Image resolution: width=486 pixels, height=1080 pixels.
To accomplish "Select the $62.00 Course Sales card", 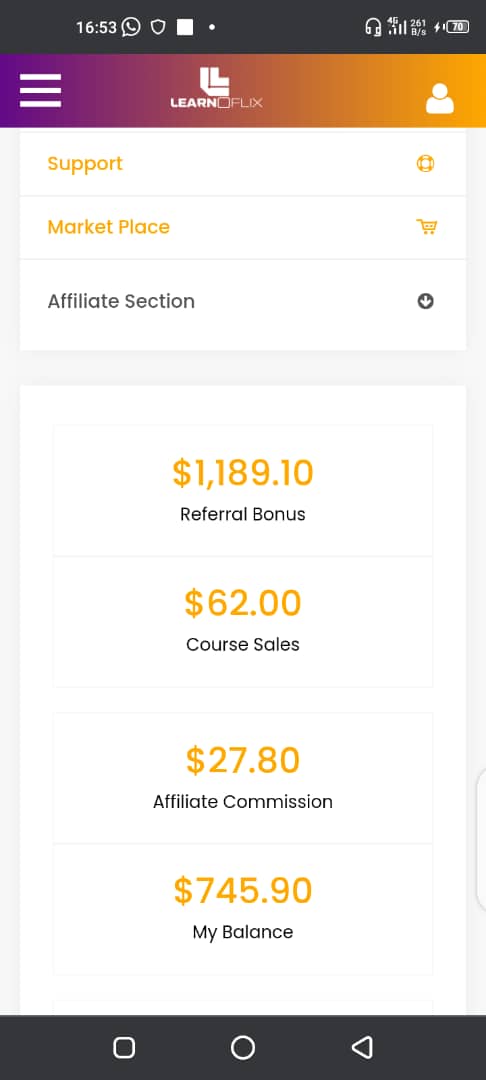I will click(x=243, y=621).
